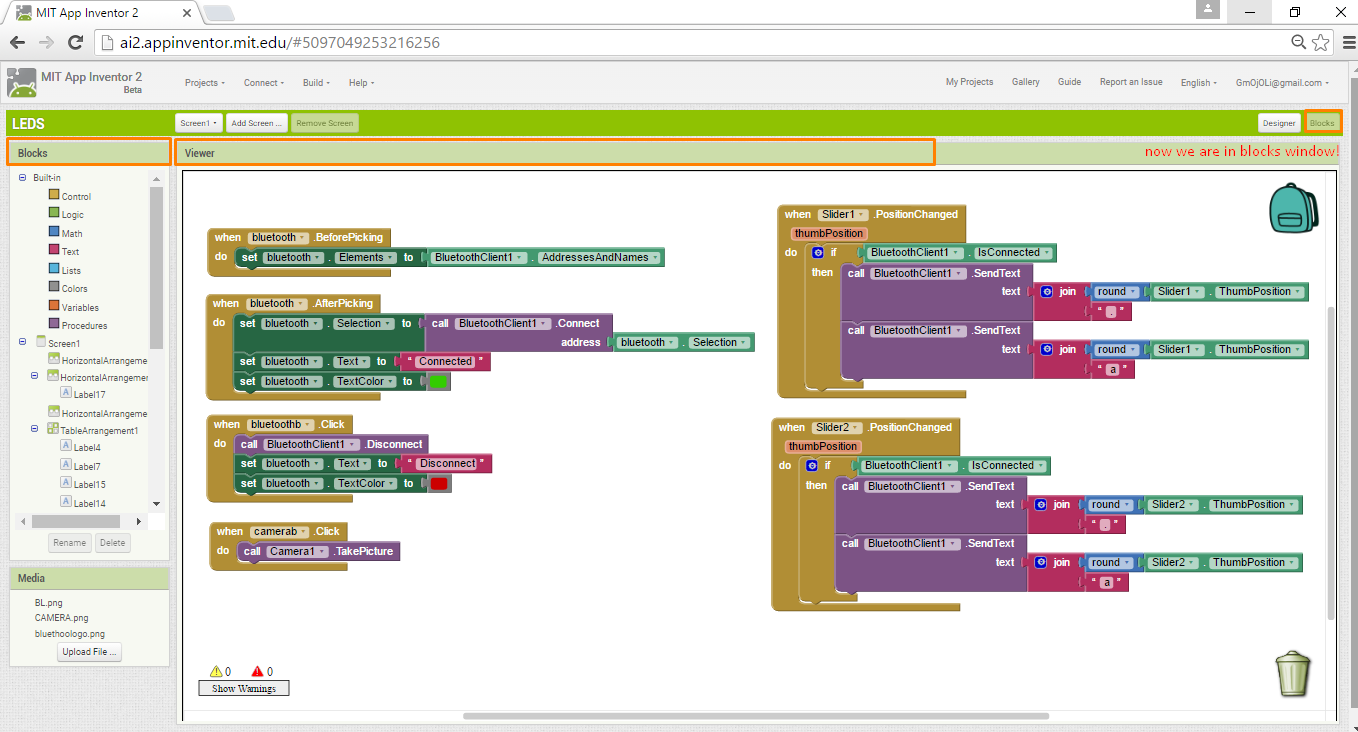Click the Blocks view button

pos(1322,123)
